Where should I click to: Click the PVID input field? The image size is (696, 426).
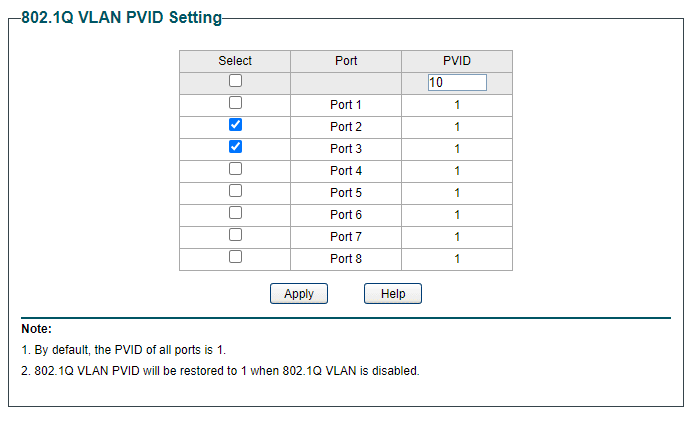coord(456,83)
